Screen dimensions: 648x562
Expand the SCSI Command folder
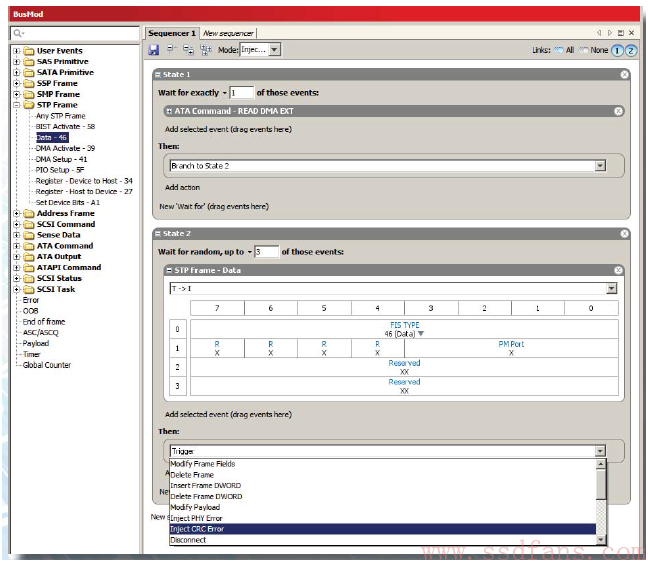(x=17, y=224)
